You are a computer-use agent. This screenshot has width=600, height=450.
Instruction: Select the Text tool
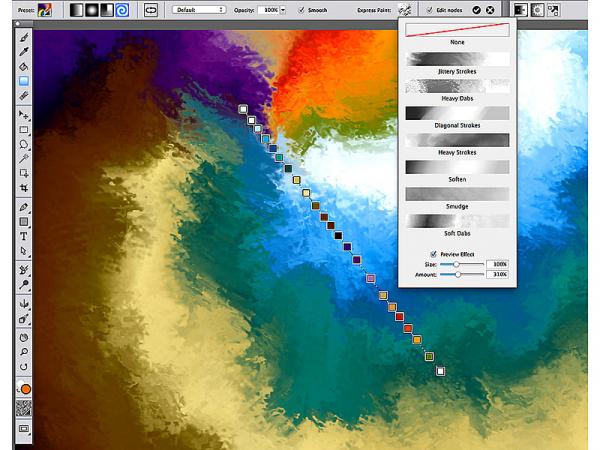point(24,236)
